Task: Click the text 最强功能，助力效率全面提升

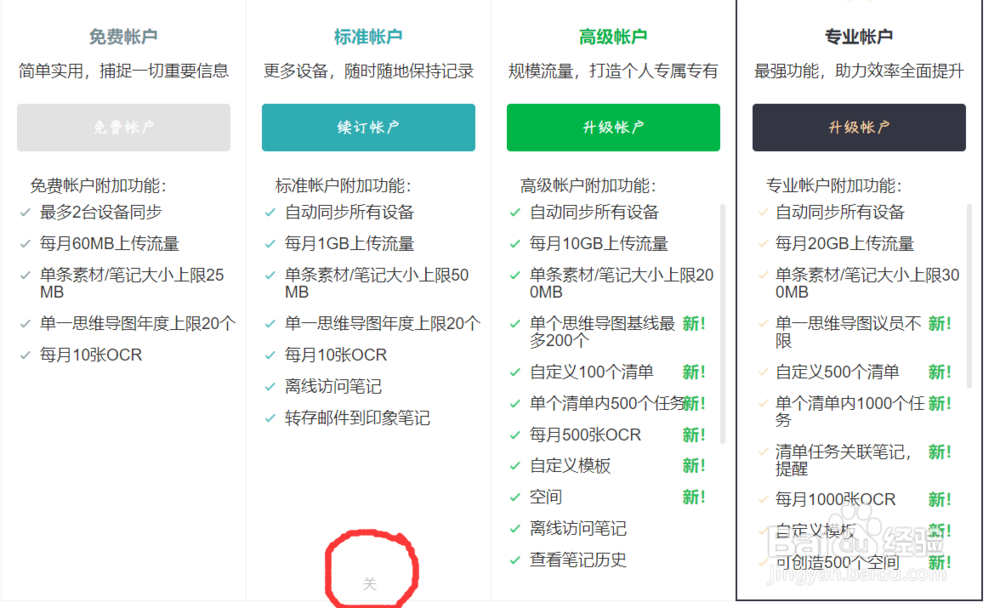Action: point(858,71)
